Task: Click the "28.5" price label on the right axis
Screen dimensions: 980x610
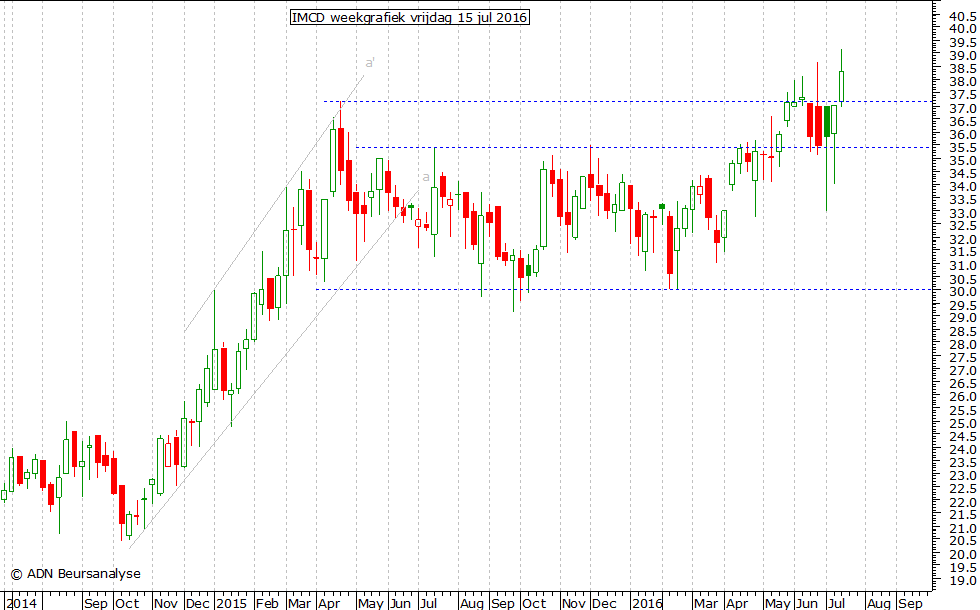Action: pos(962,331)
